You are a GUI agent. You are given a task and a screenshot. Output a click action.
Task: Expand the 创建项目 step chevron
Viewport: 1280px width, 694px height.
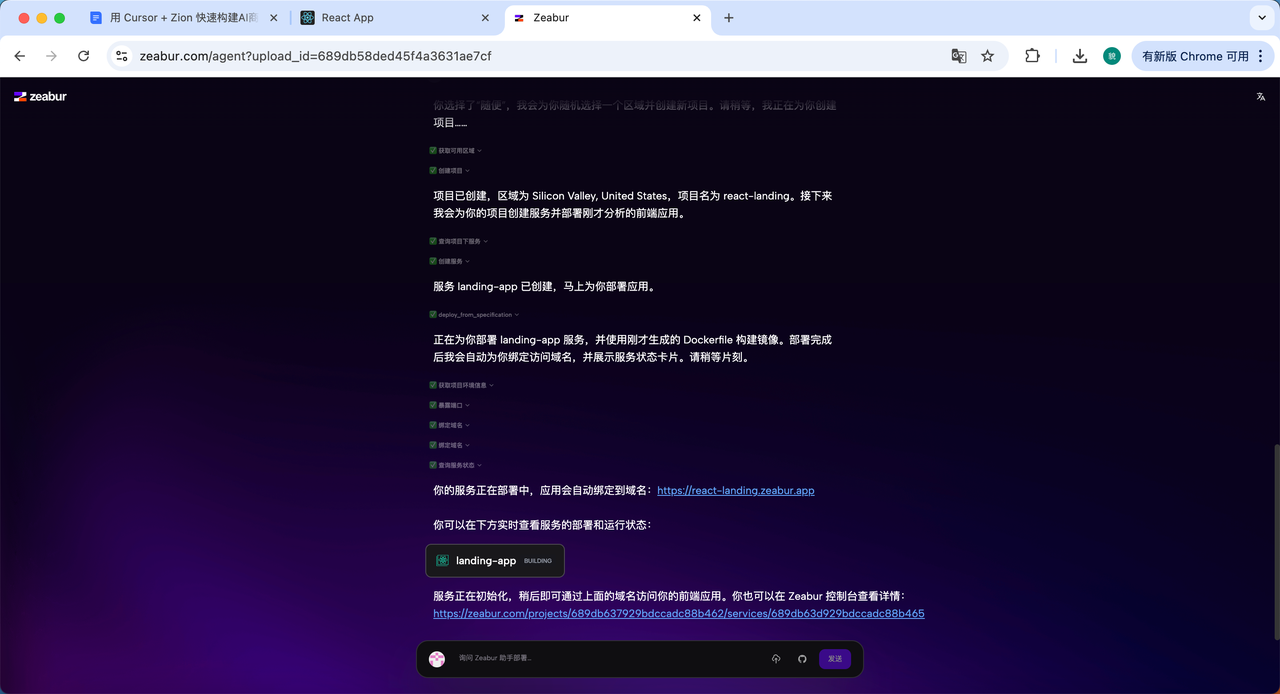[467, 171]
